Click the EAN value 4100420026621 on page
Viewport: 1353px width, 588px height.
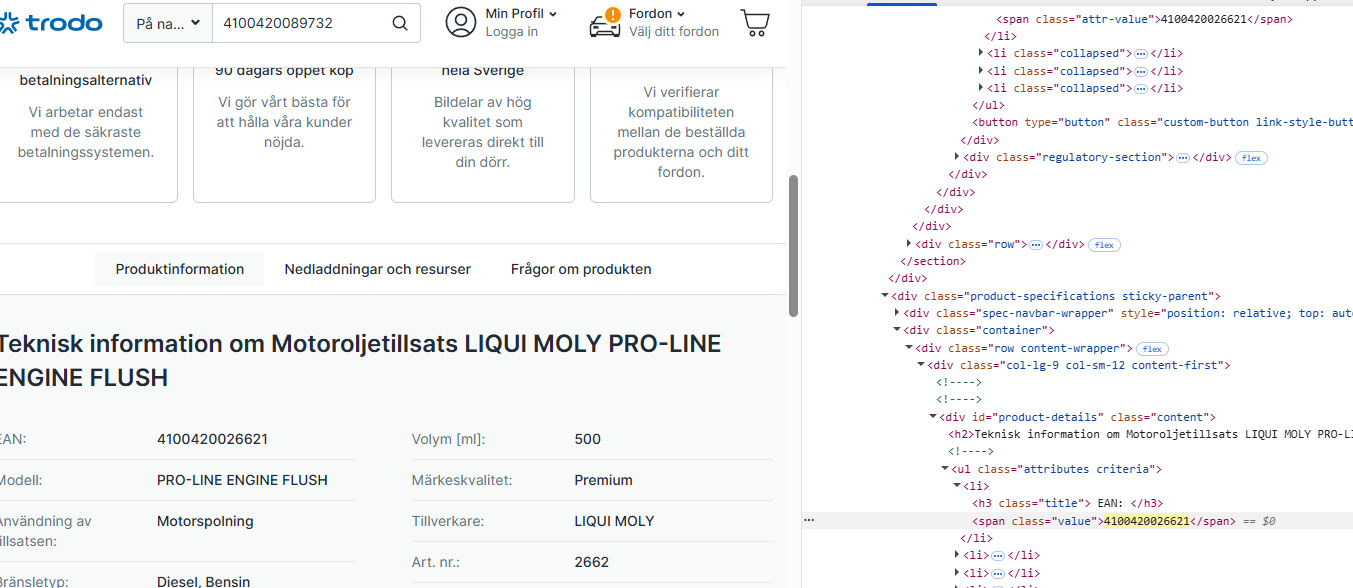(212, 439)
